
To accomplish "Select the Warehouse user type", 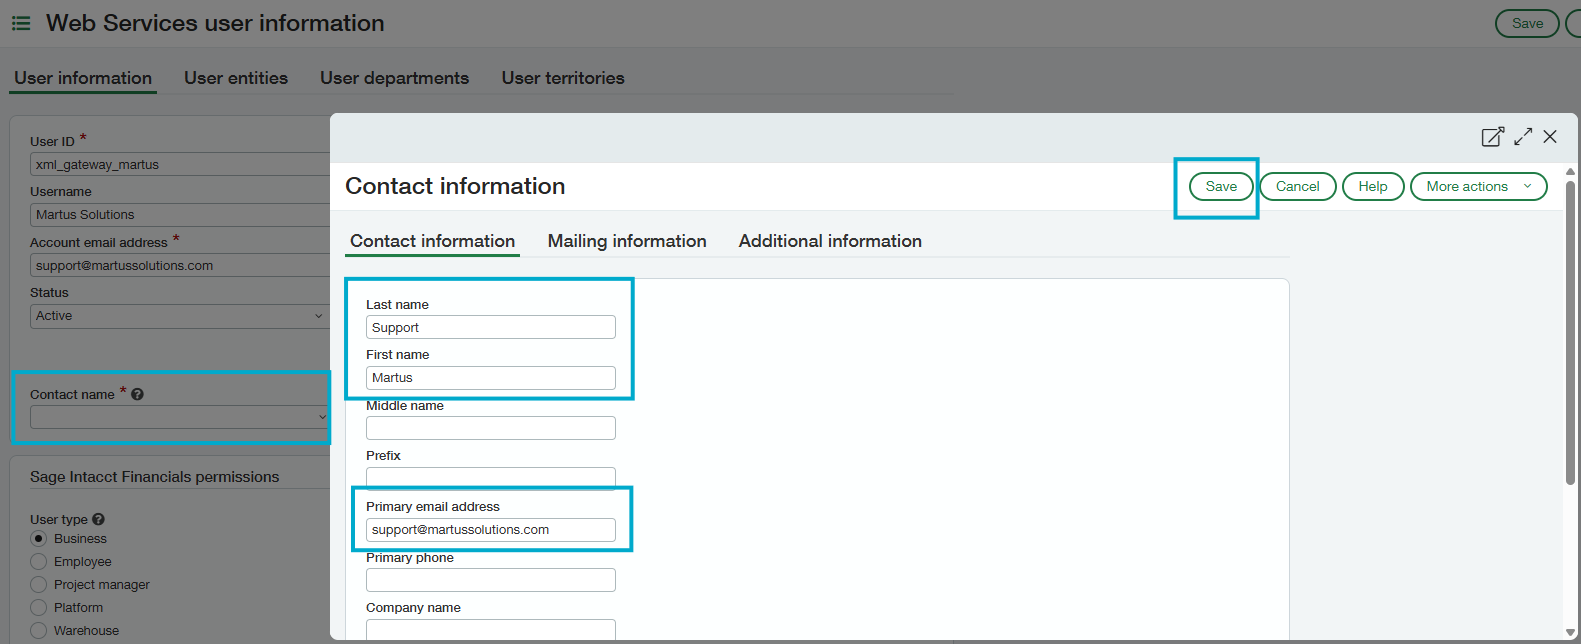I will 39,631.
